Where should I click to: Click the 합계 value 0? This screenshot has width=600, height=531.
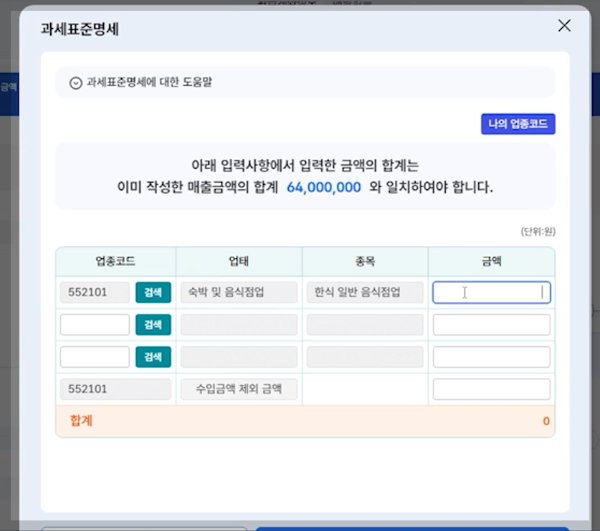click(x=546, y=421)
